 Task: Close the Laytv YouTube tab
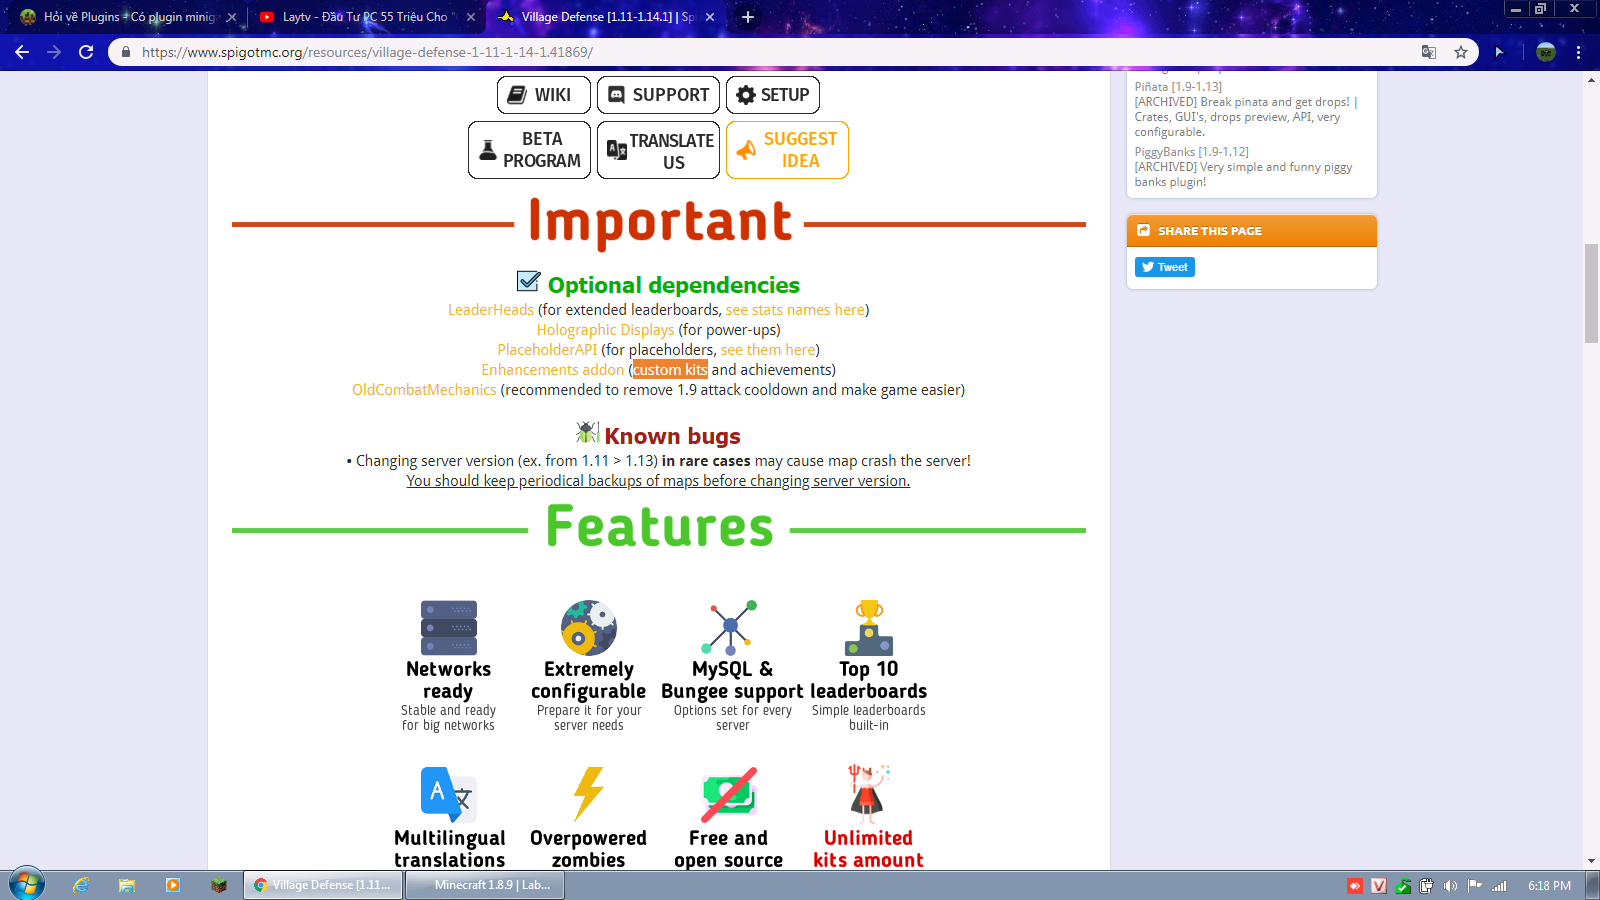tap(471, 17)
